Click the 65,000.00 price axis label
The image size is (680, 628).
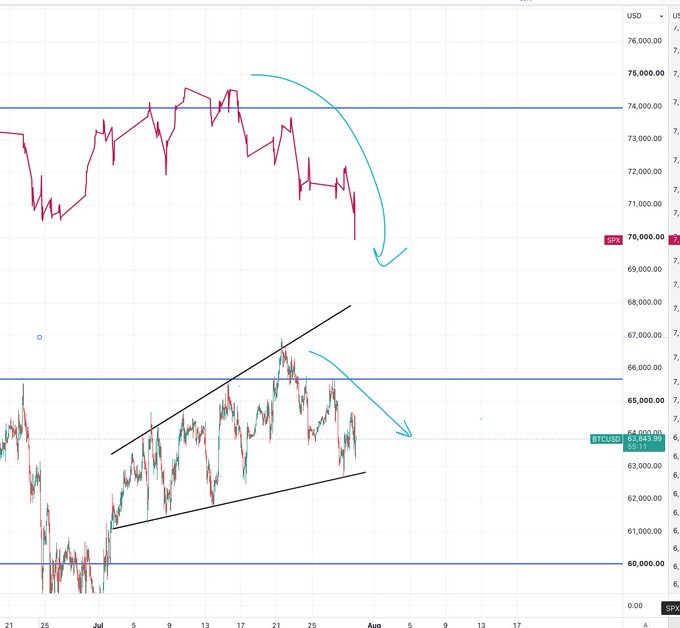click(x=646, y=400)
